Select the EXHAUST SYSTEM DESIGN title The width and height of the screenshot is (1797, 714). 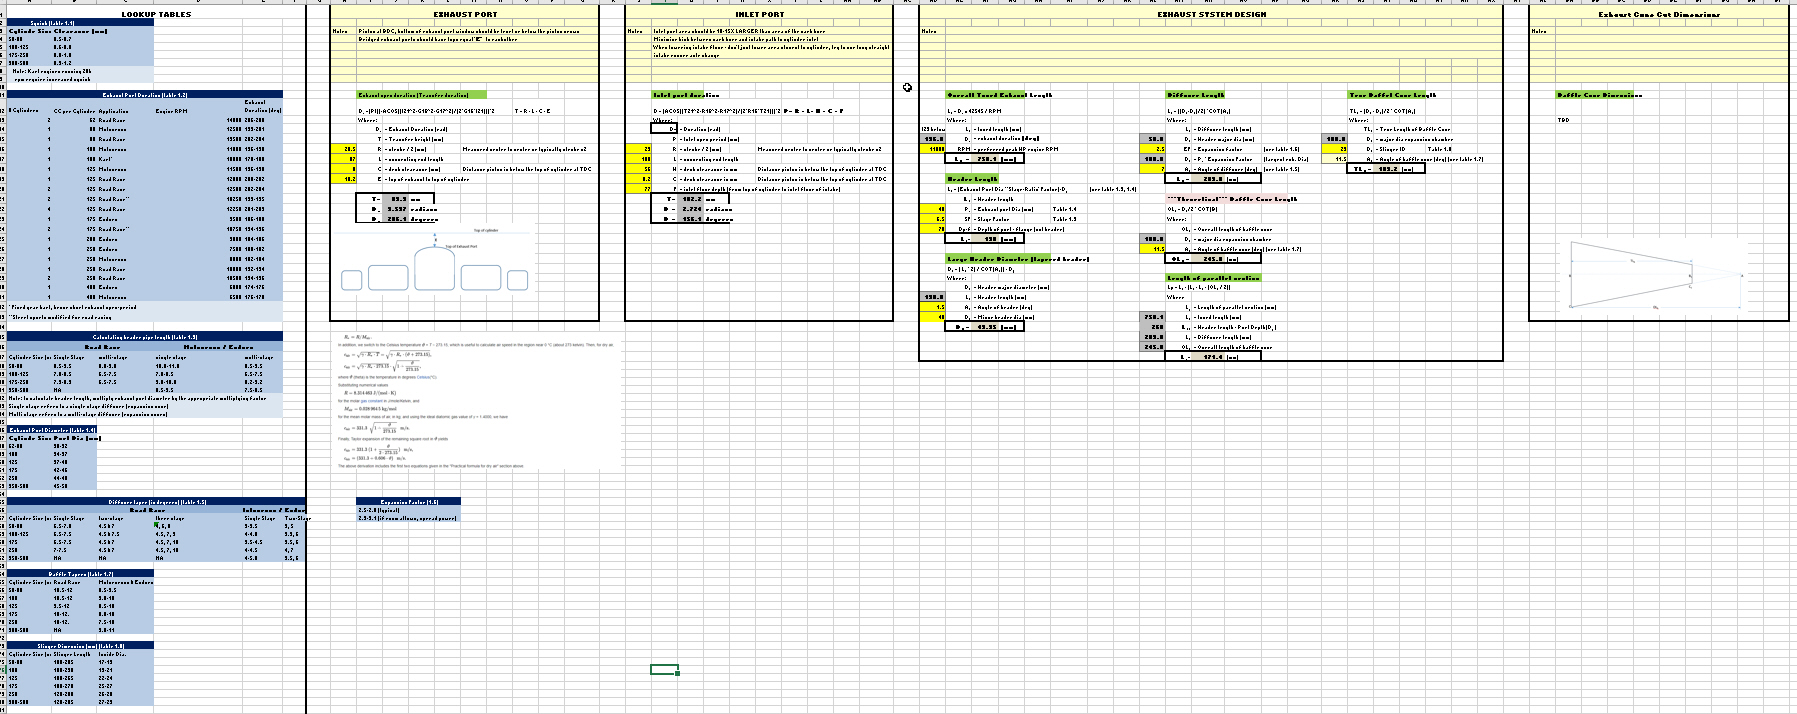coord(1211,14)
